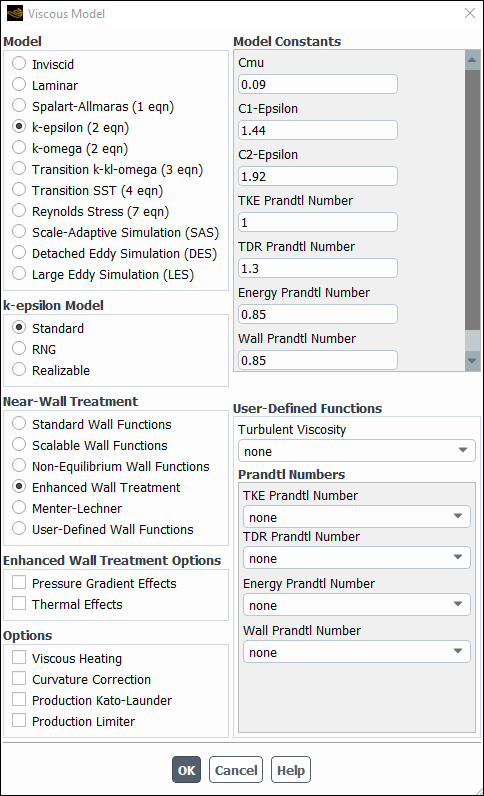Choose Reynolds Stress (7 eqn) model
Image resolution: width=484 pixels, height=796 pixels.
click(x=19, y=211)
